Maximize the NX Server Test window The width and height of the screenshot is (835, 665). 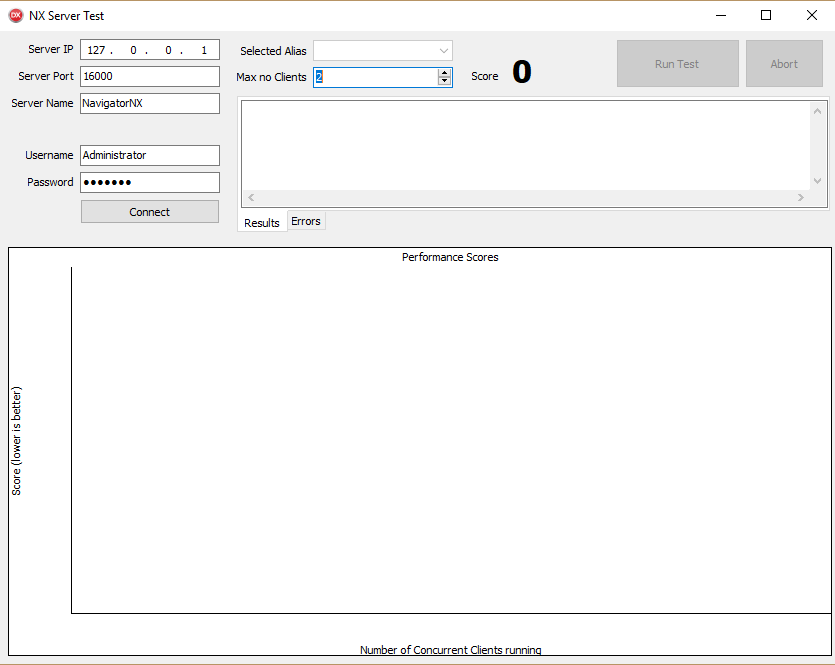(766, 15)
